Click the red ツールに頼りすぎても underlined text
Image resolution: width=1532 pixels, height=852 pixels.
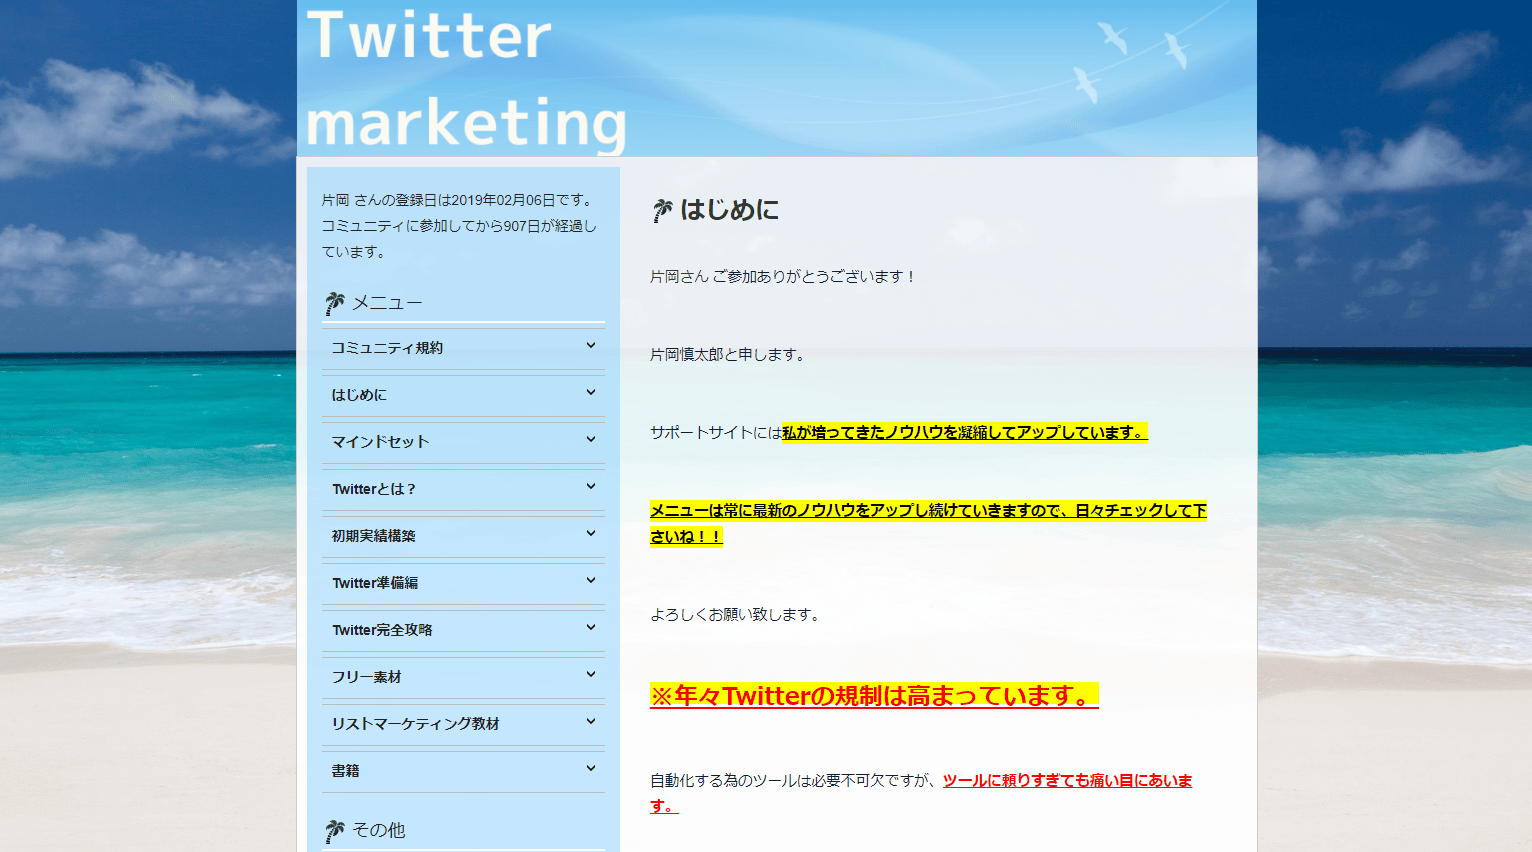click(1066, 781)
